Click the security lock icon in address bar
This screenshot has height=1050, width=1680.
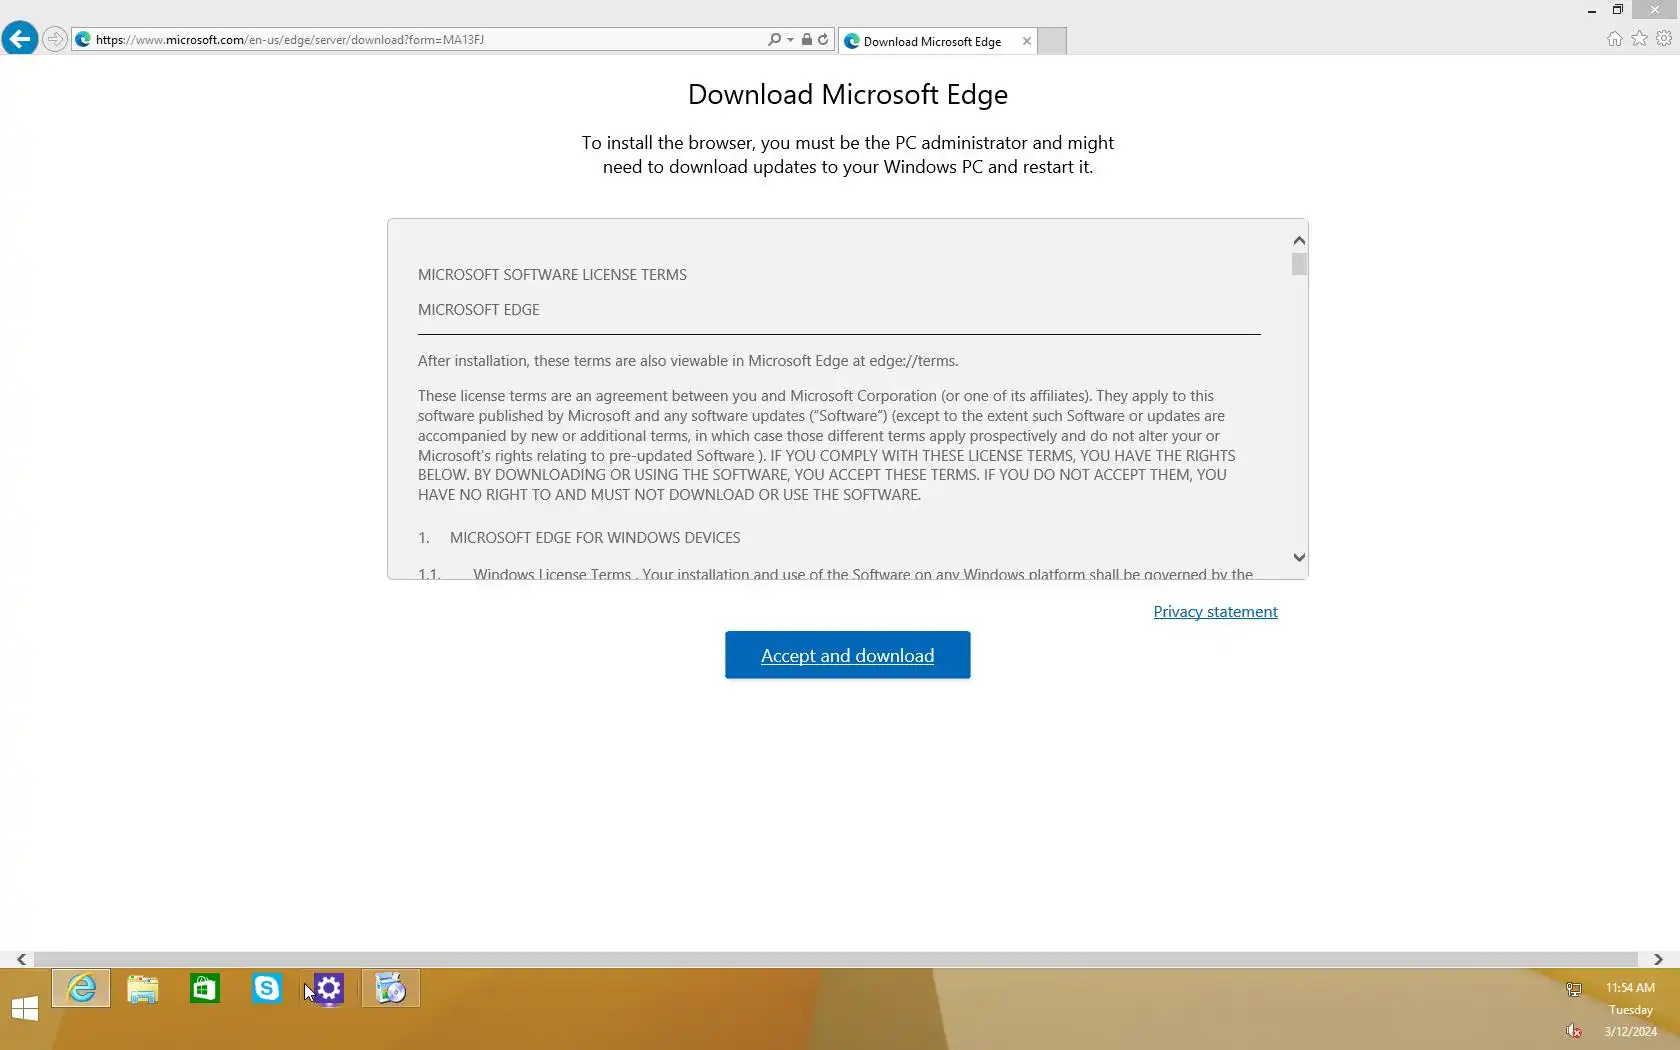tap(806, 40)
